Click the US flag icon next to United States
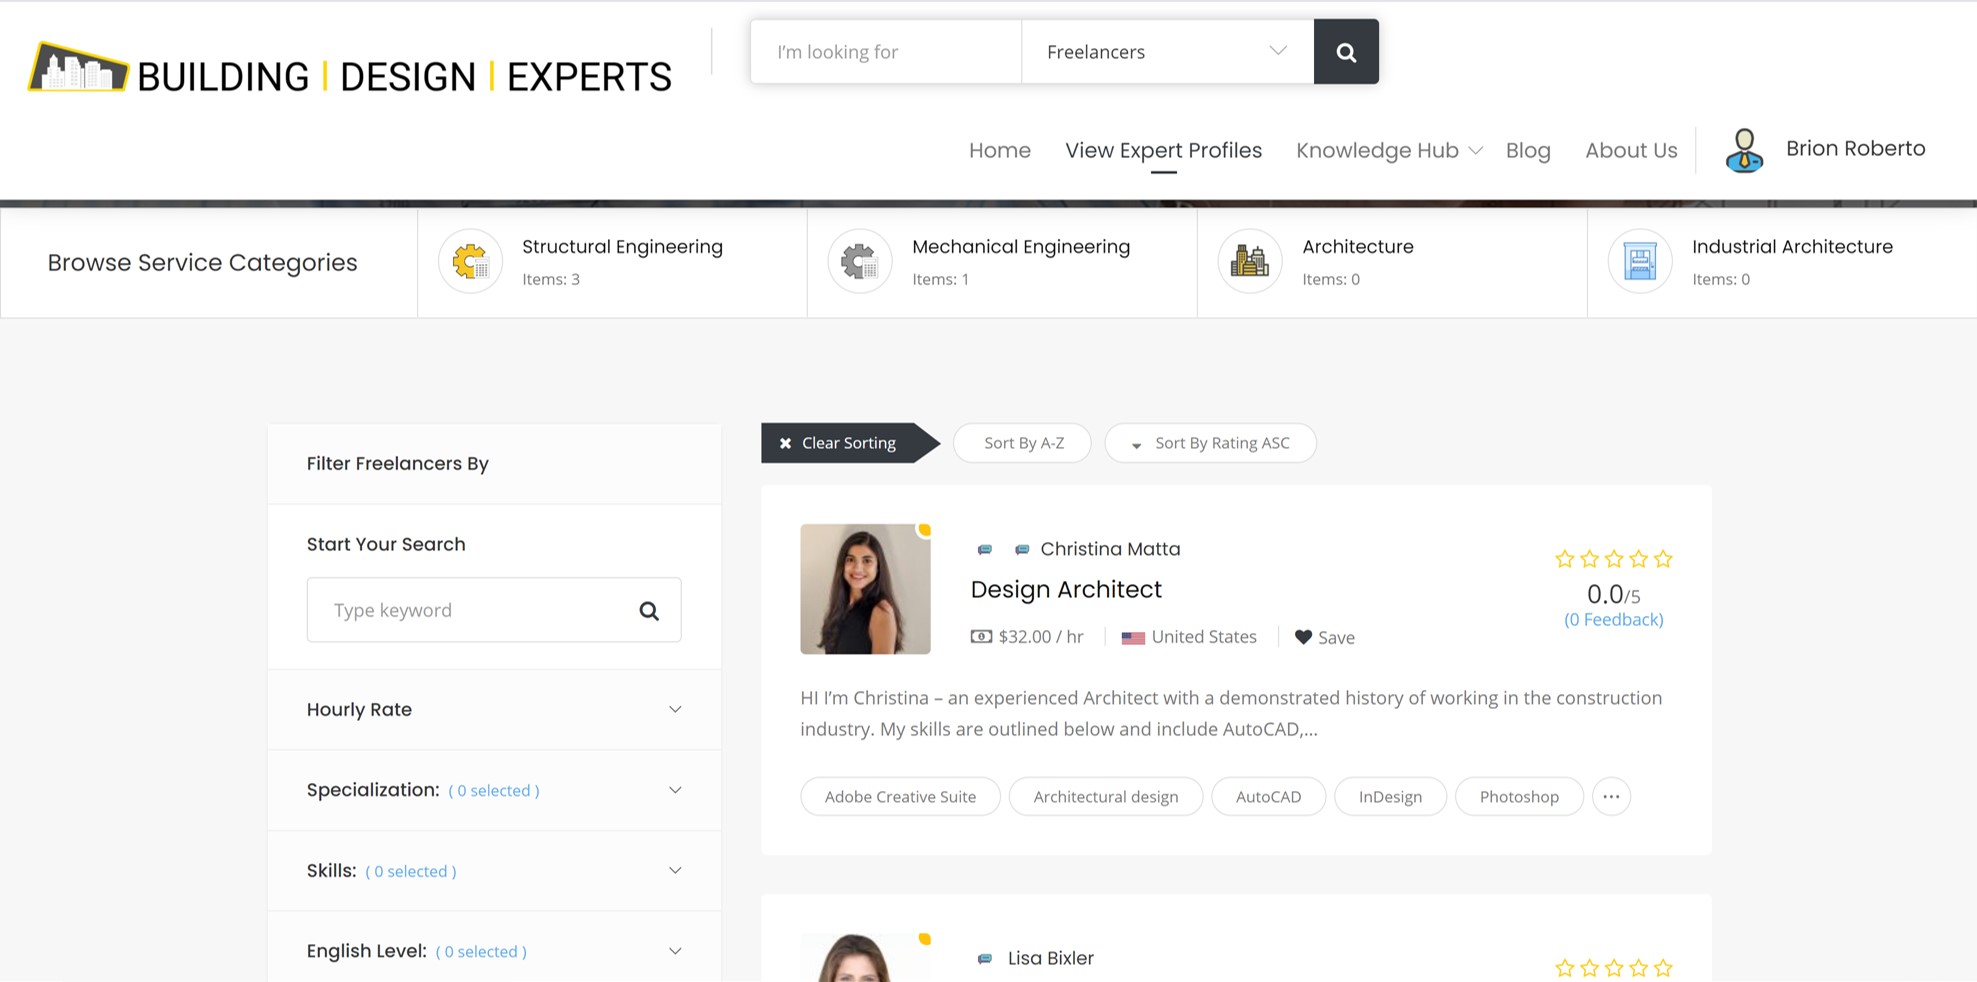 point(1133,638)
